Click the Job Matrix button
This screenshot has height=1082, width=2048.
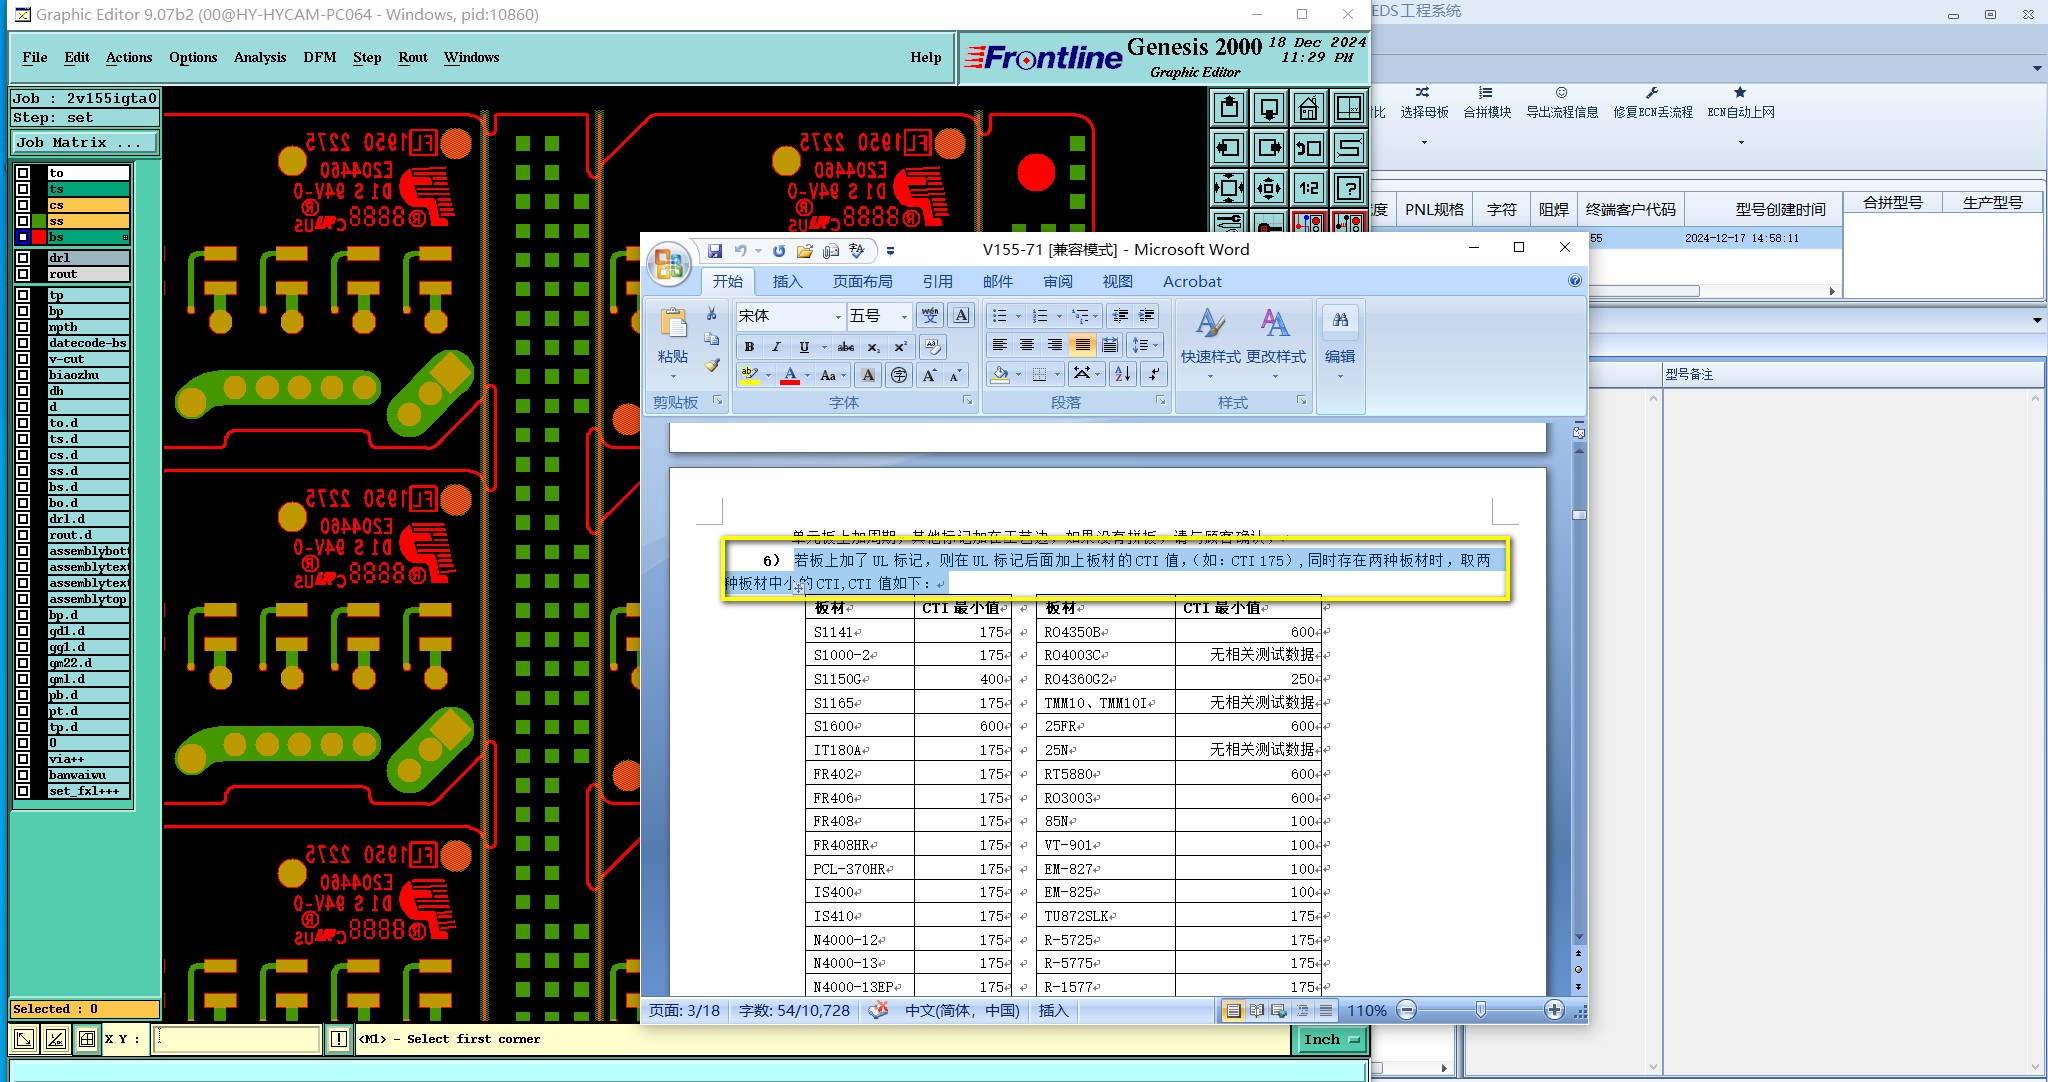[x=84, y=143]
